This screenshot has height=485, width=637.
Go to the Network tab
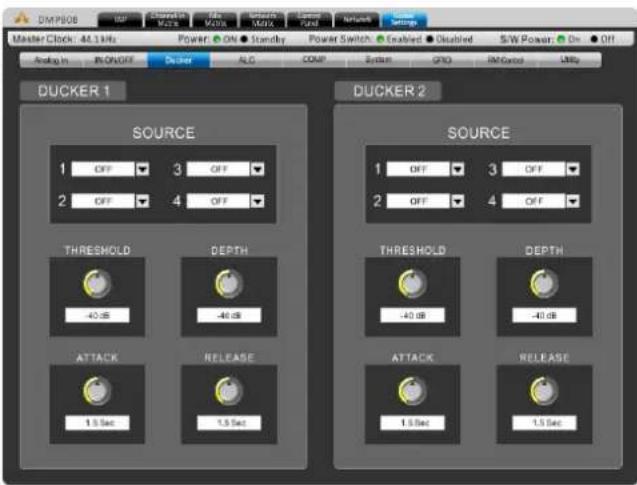point(357,19)
